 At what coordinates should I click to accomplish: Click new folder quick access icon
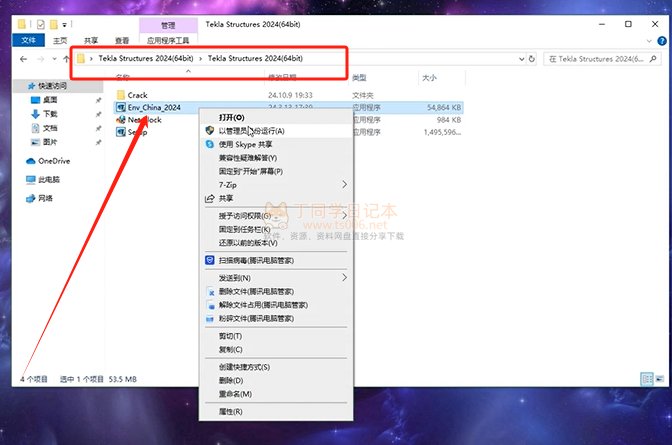[x=54, y=24]
